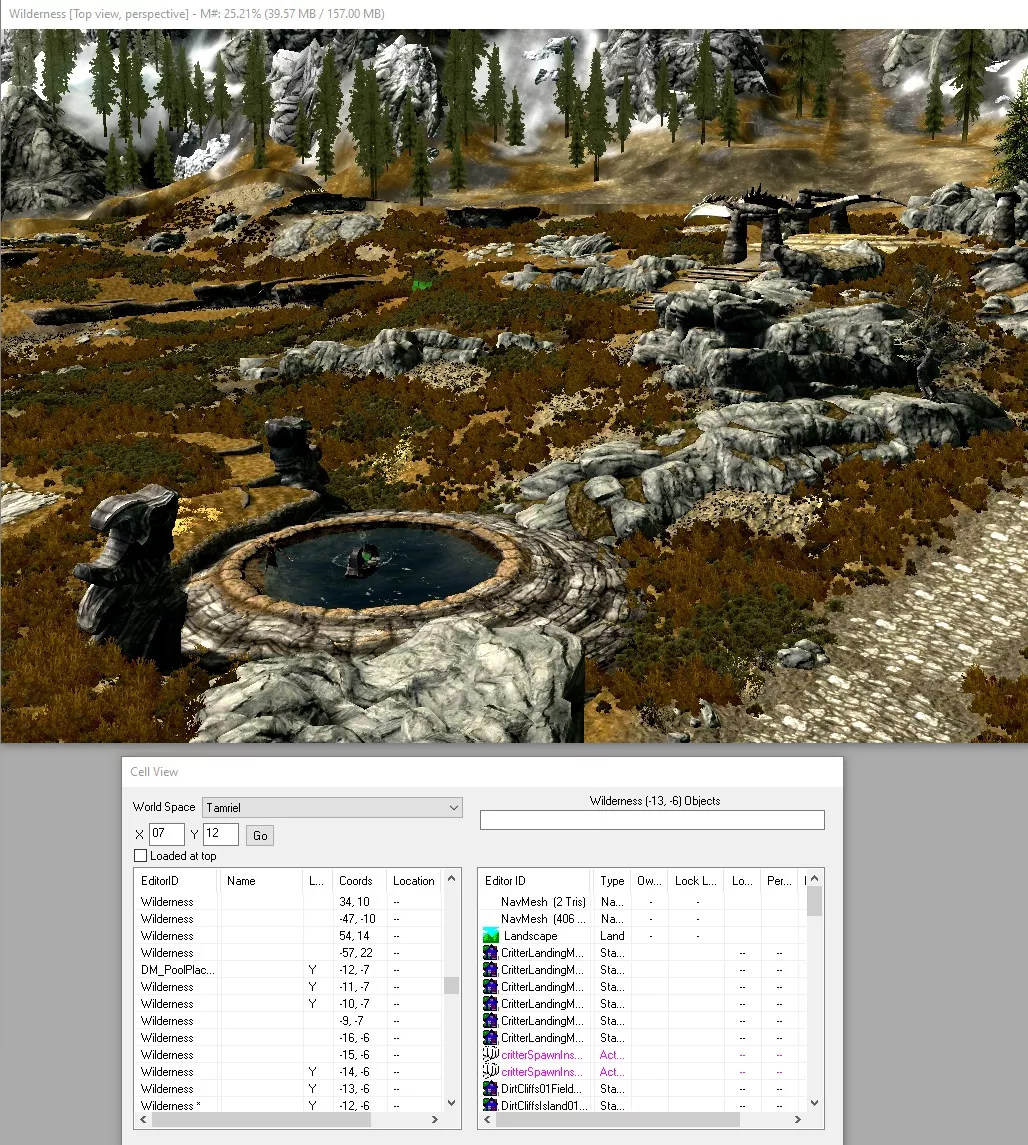
Task: Toggle the Loaded at top checkbox
Action: [x=141, y=856]
